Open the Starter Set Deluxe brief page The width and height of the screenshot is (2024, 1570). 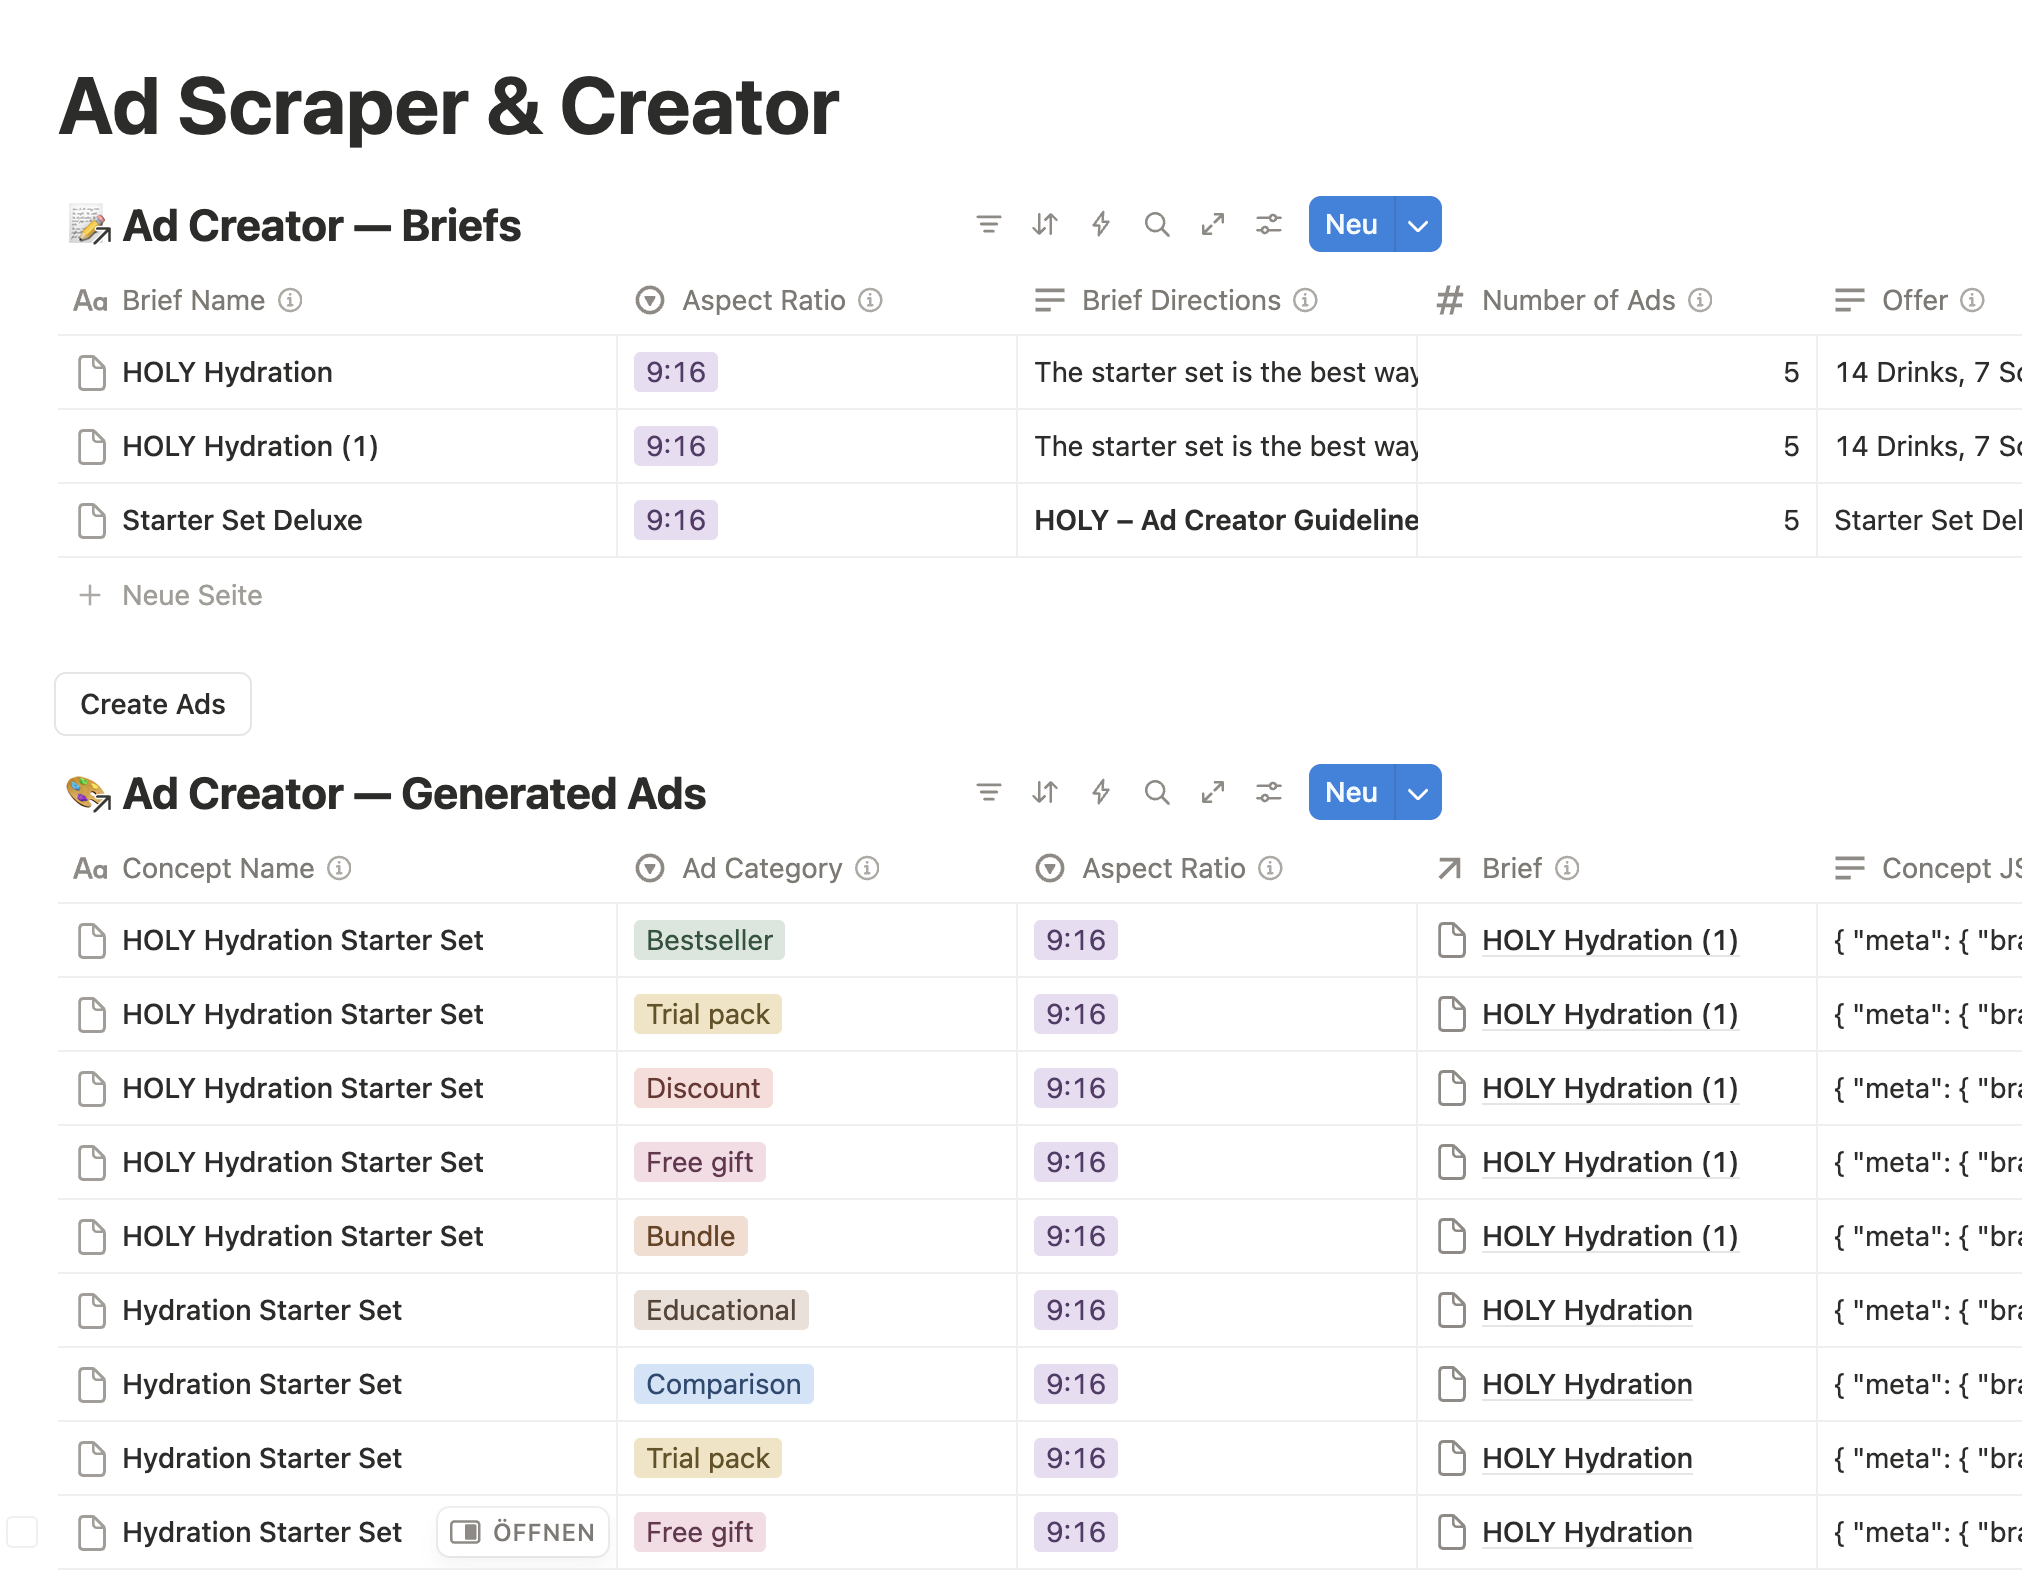pyautogui.click(x=242, y=520)
